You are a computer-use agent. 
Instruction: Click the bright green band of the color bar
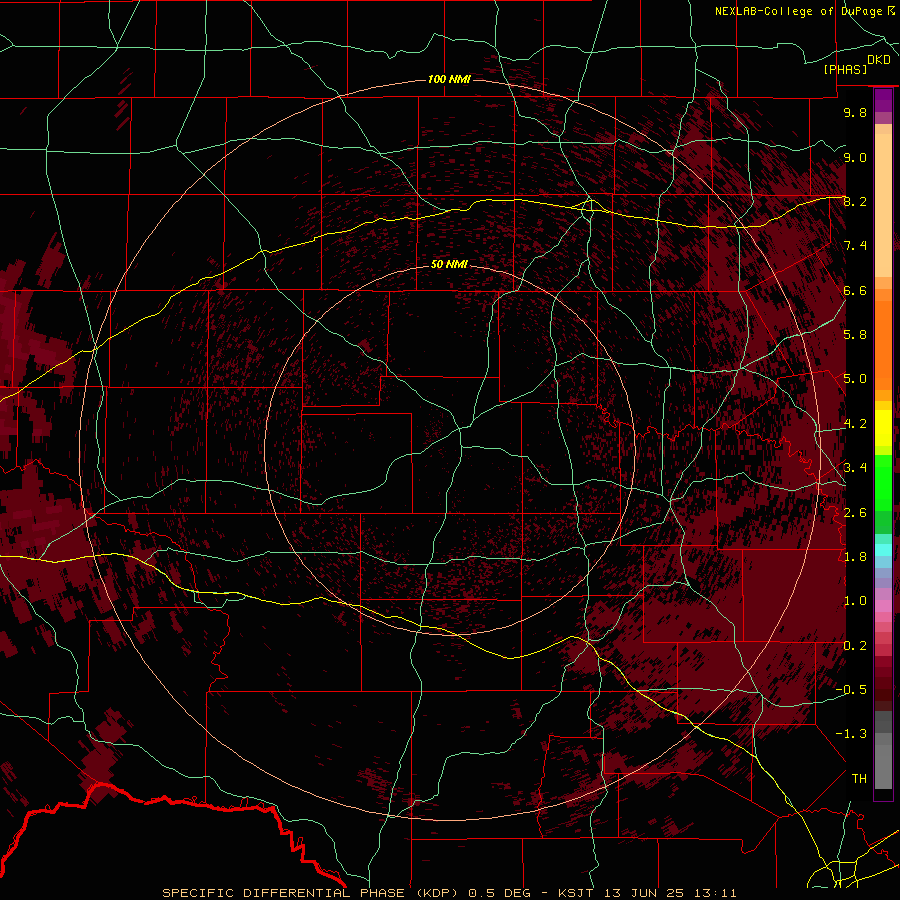click(x=883, y=482)
